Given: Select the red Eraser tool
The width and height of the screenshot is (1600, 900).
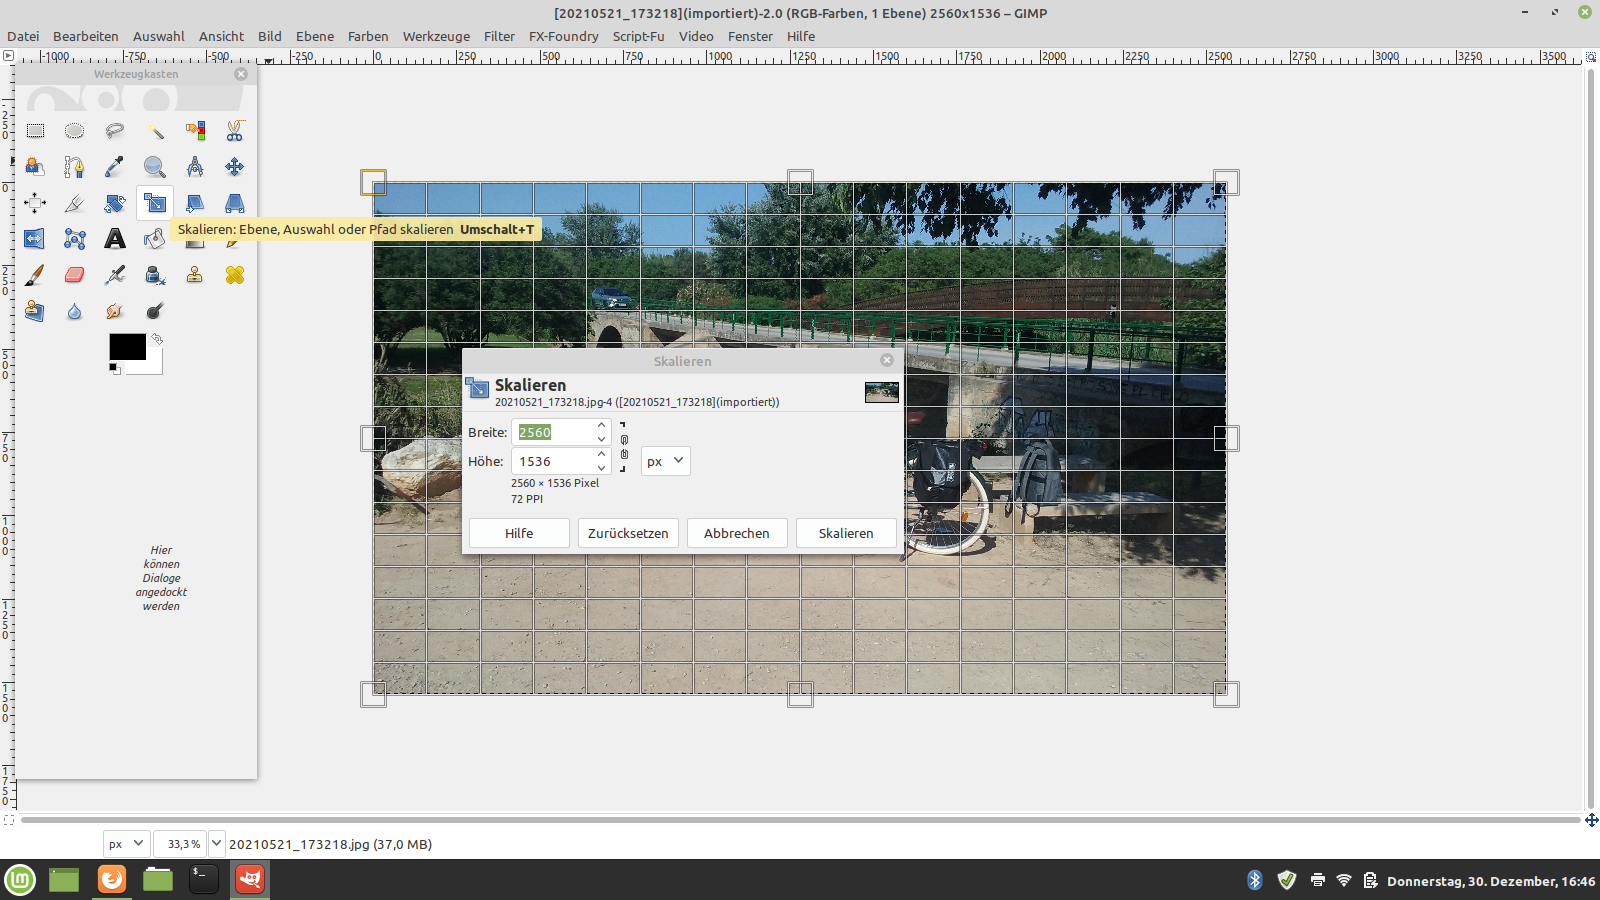Looking at the screenshot, I should [75, 275].
